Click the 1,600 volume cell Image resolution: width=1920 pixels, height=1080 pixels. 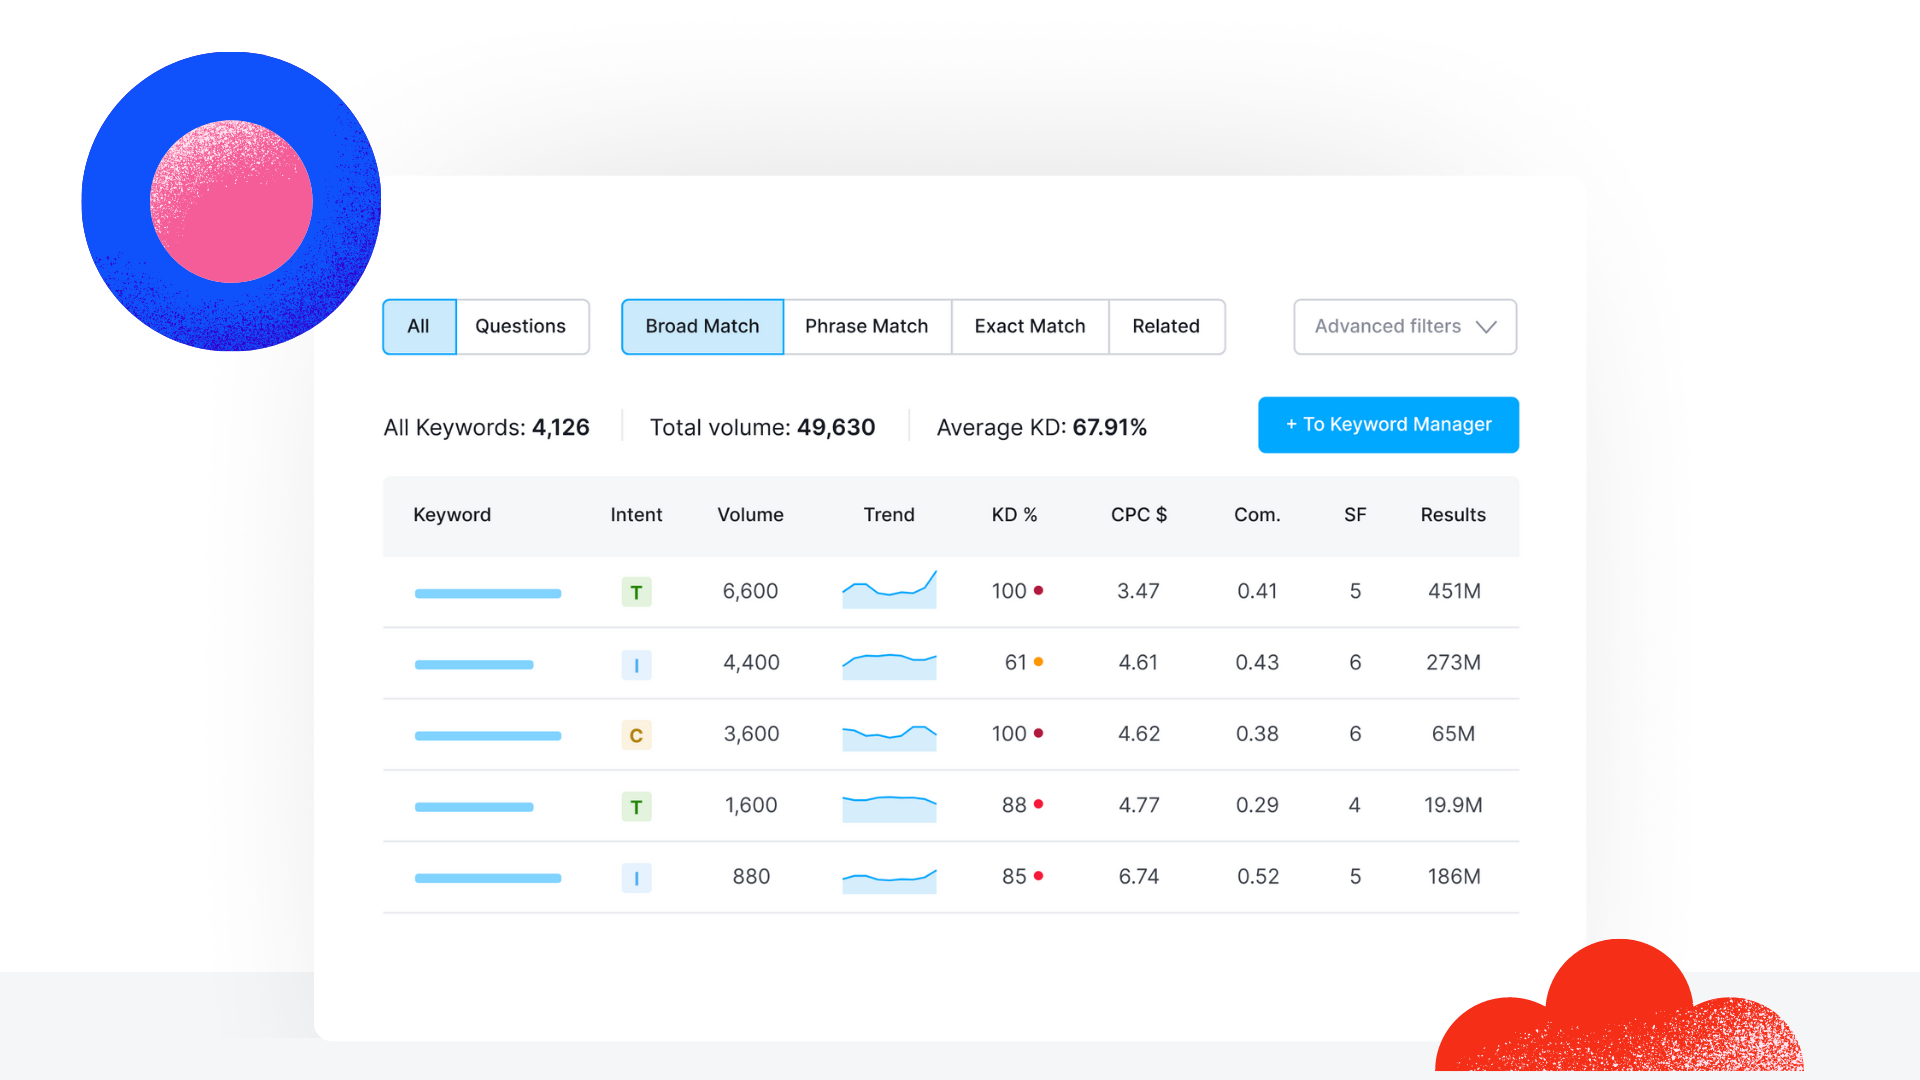click(751, 805)
